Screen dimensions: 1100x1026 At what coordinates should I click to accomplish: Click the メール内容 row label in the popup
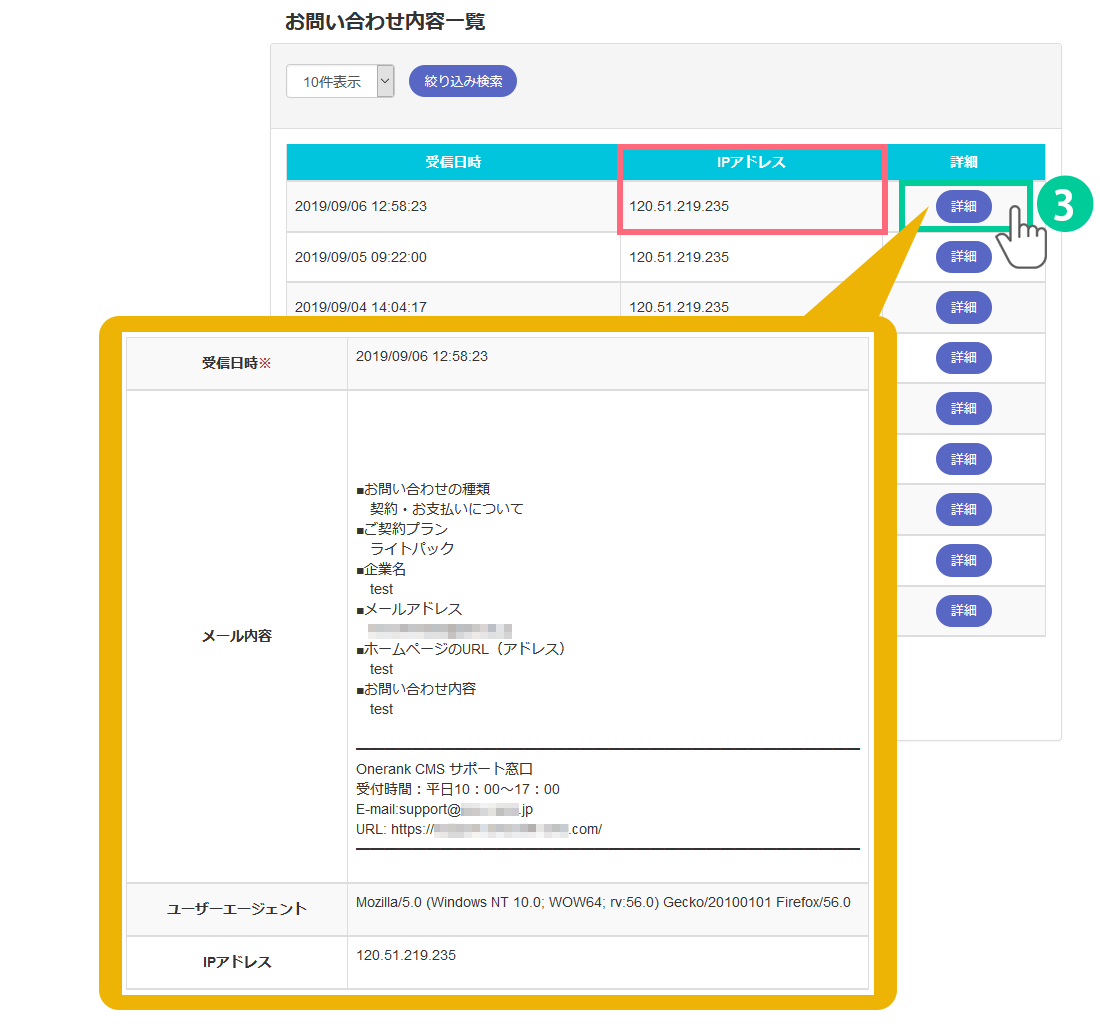coord(236,636)
